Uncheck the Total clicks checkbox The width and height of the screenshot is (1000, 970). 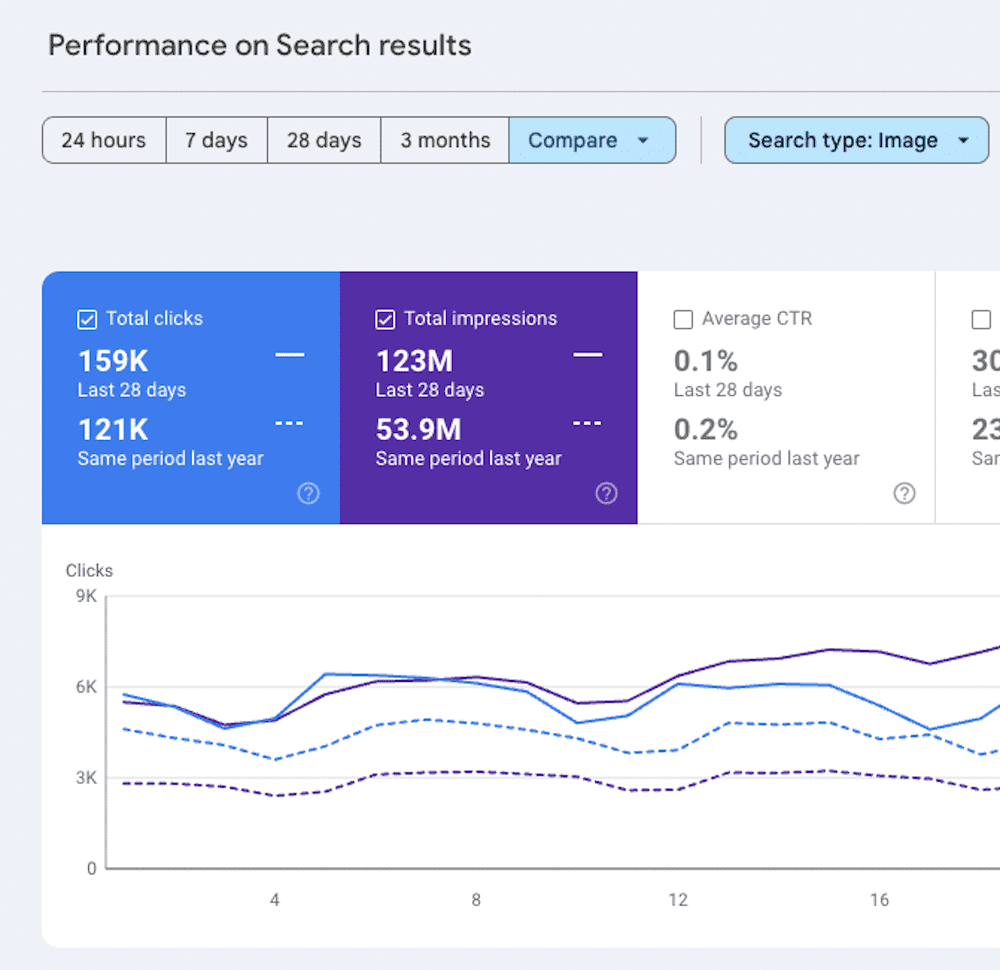(86, 318)
